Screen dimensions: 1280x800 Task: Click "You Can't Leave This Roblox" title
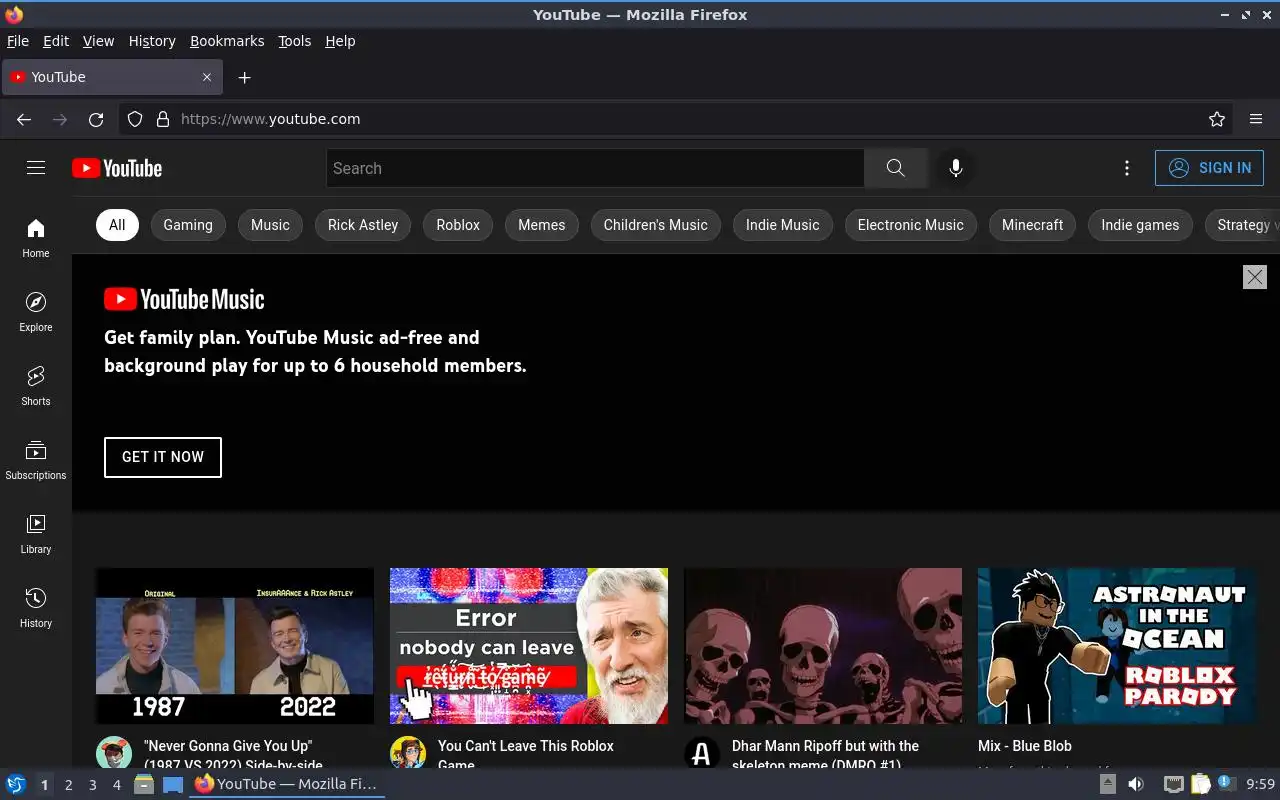[526, 755]
